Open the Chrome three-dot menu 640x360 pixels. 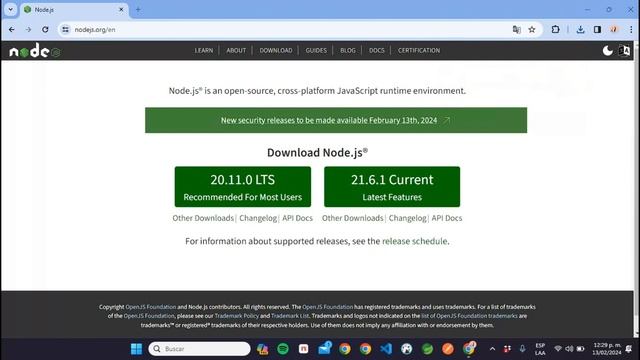click(x=631, y=29)
